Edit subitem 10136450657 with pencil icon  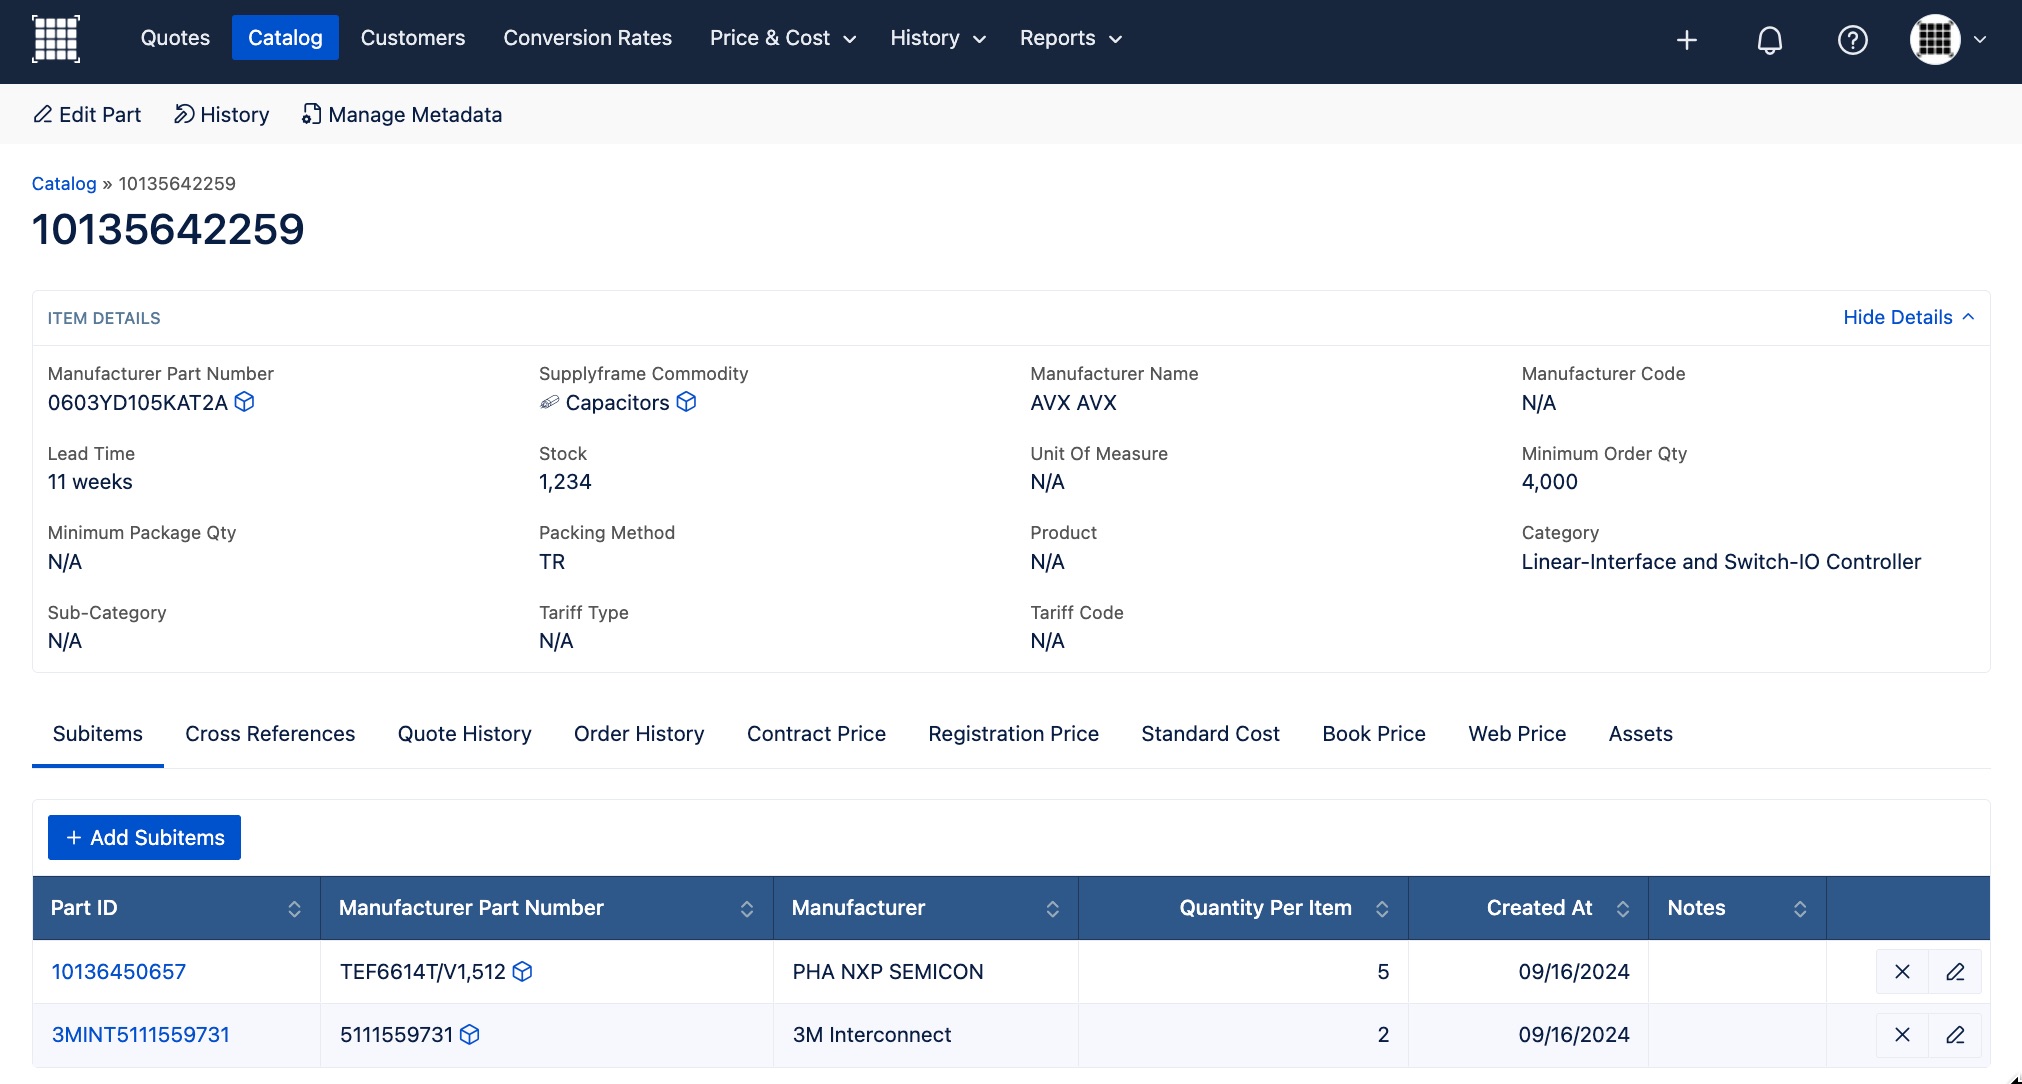(1955, 972)
